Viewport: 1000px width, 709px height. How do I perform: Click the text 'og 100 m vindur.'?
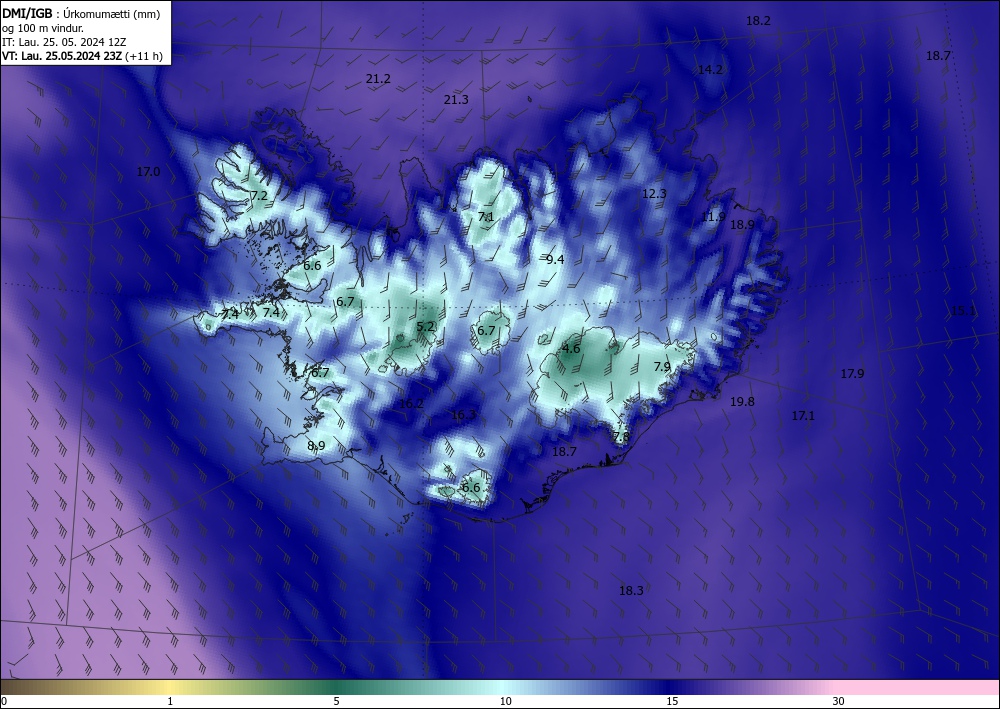click(x=43, y=28)
